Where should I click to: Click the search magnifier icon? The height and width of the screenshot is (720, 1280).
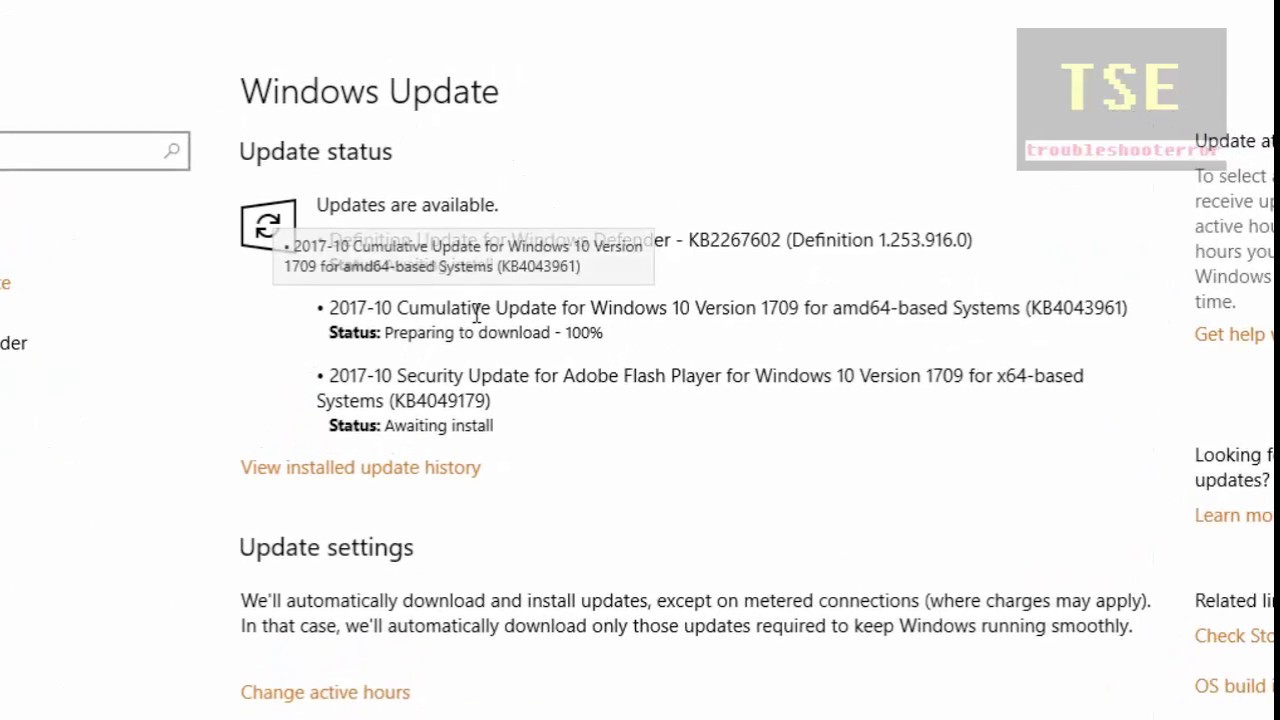point(172,151)
